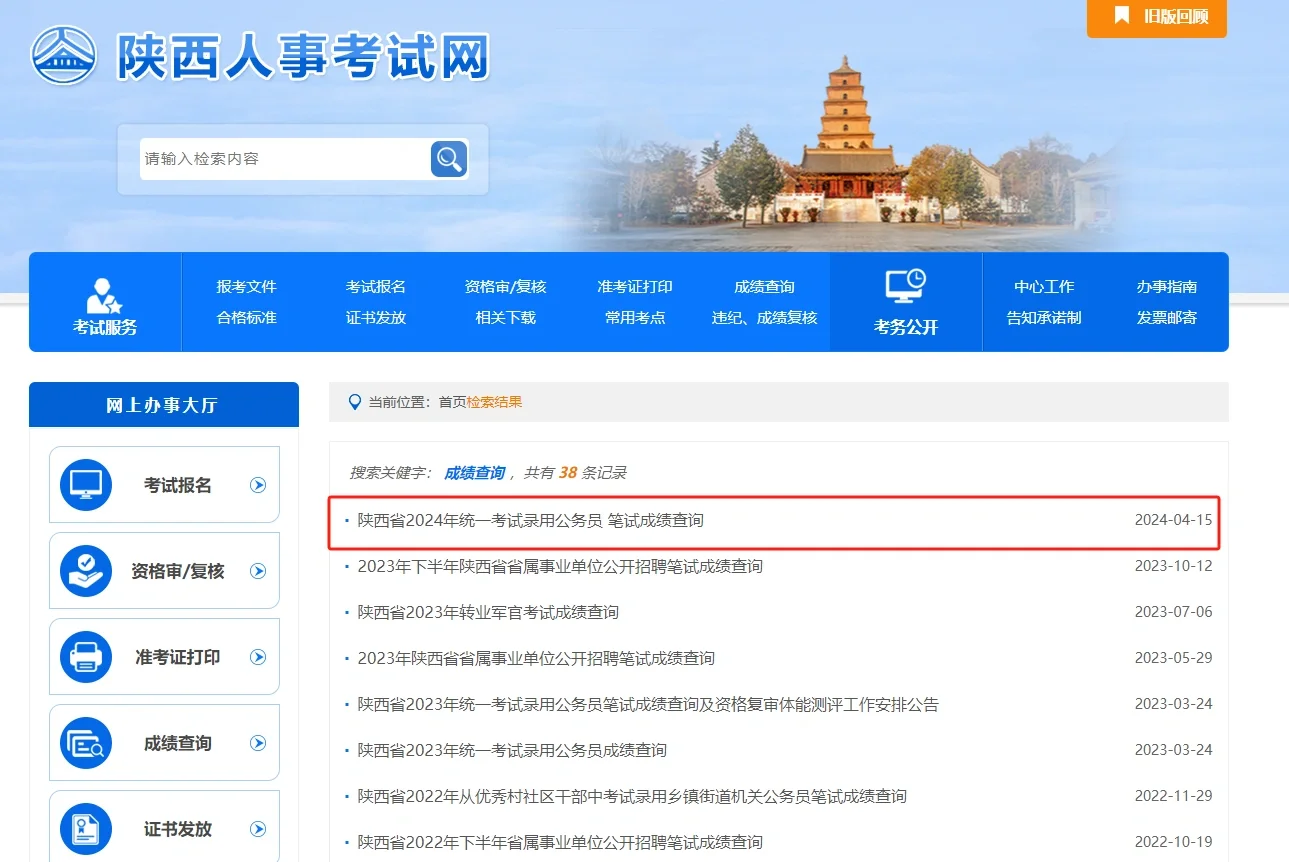Click the 资格审/复核 hand-check icon

click(85, 570)
